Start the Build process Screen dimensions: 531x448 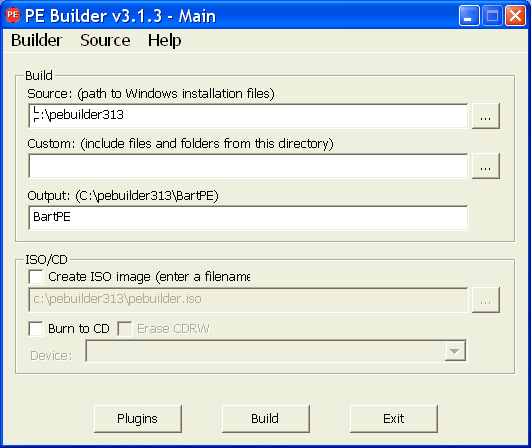click(266, 419)
